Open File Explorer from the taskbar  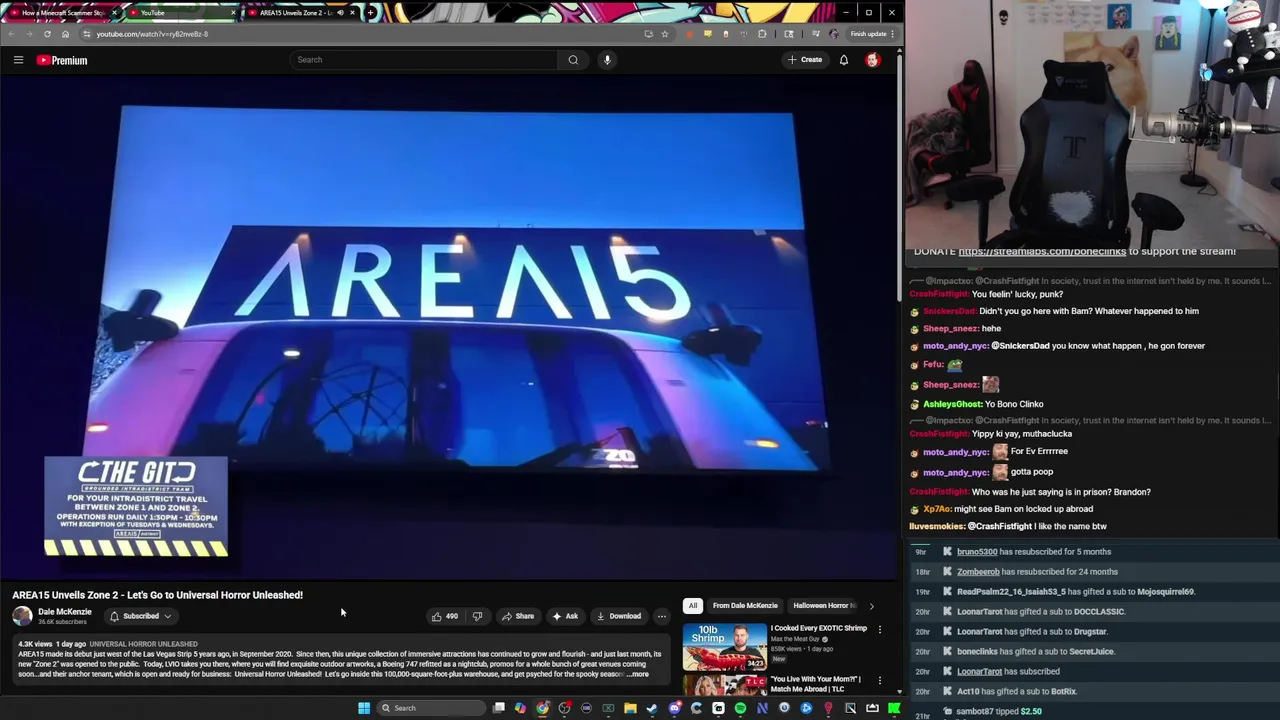tap(630, 708)
